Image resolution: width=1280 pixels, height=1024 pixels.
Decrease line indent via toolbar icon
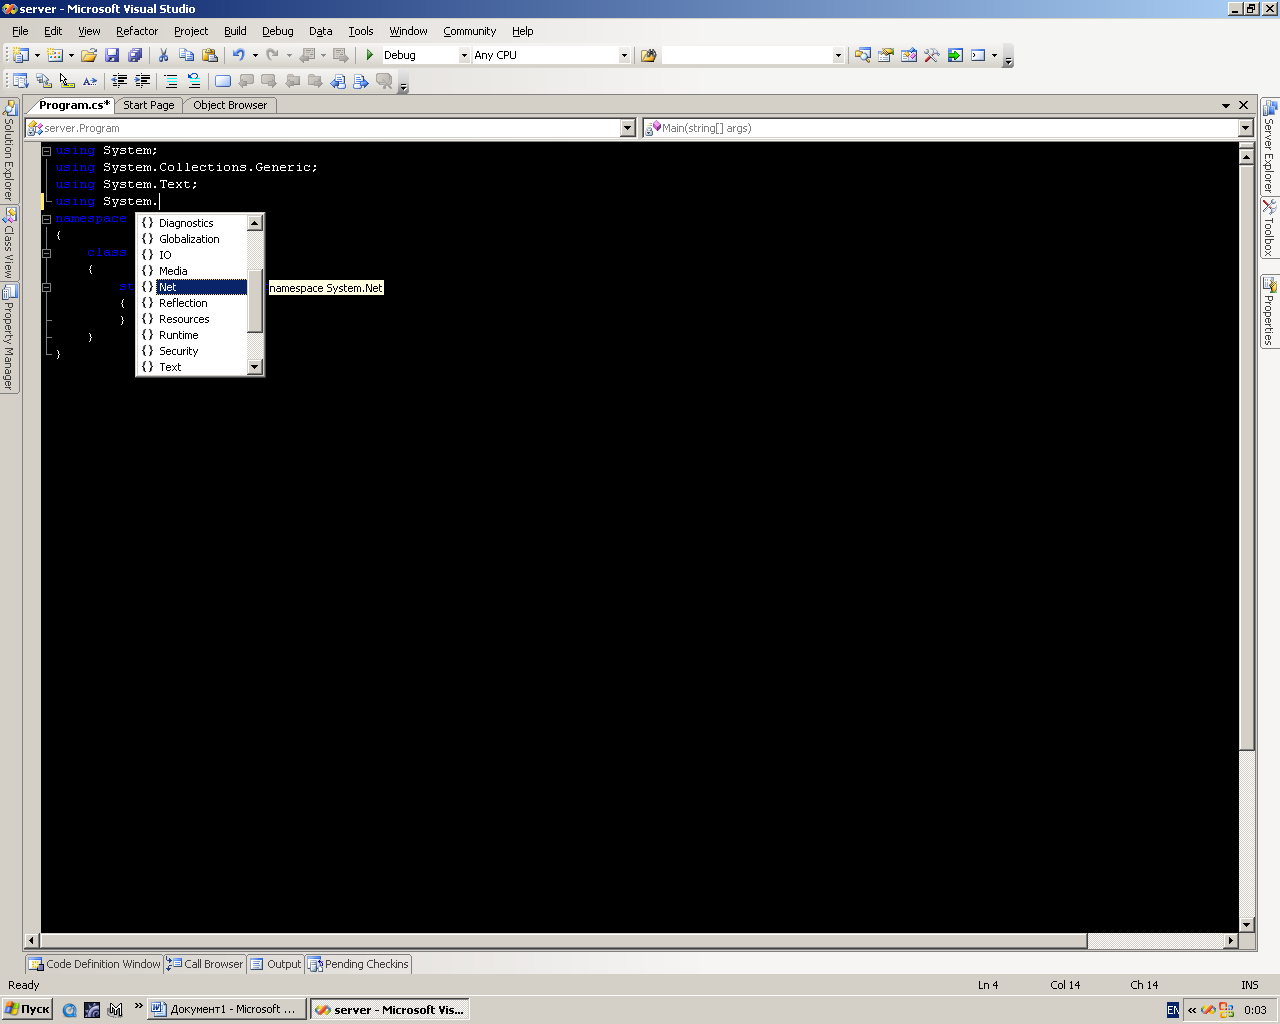coord(120,81)
